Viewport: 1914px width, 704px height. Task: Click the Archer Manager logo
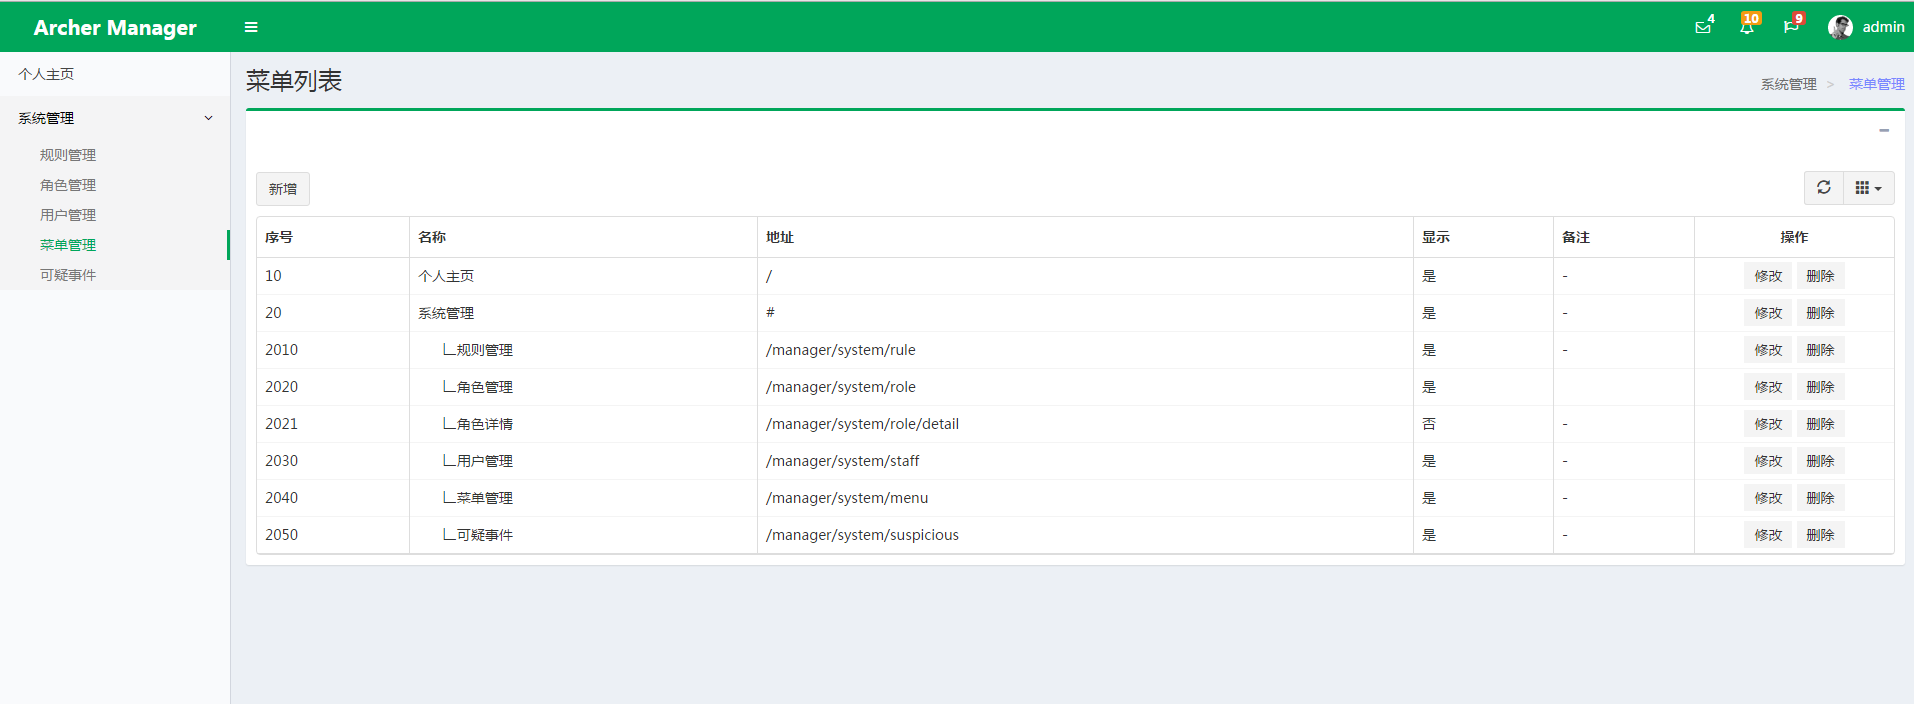pos(115,27)
